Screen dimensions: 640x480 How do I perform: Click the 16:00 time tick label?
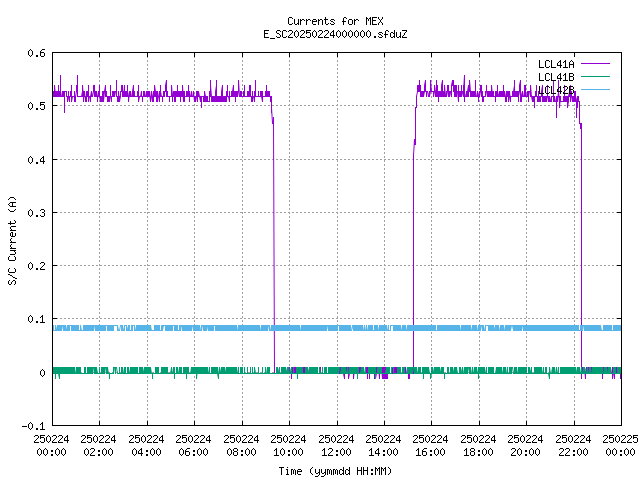pos(430,452)
